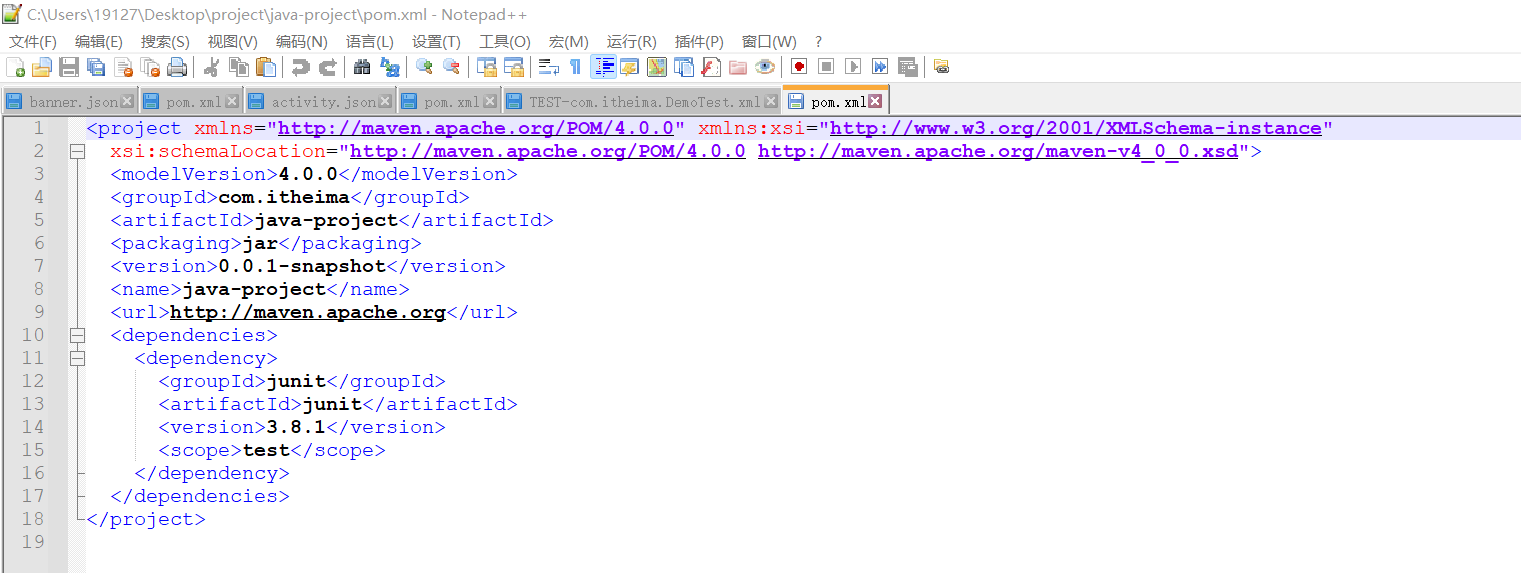Click the packaging value jar

[x=260, y=243]
